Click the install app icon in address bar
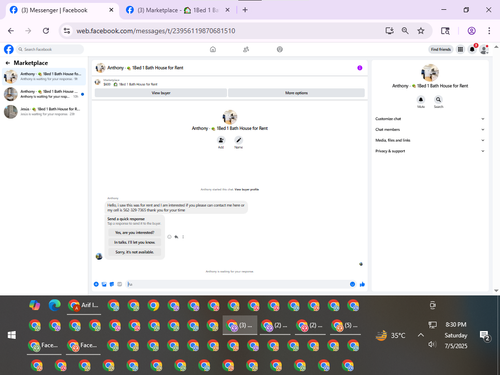 point(389,31)
